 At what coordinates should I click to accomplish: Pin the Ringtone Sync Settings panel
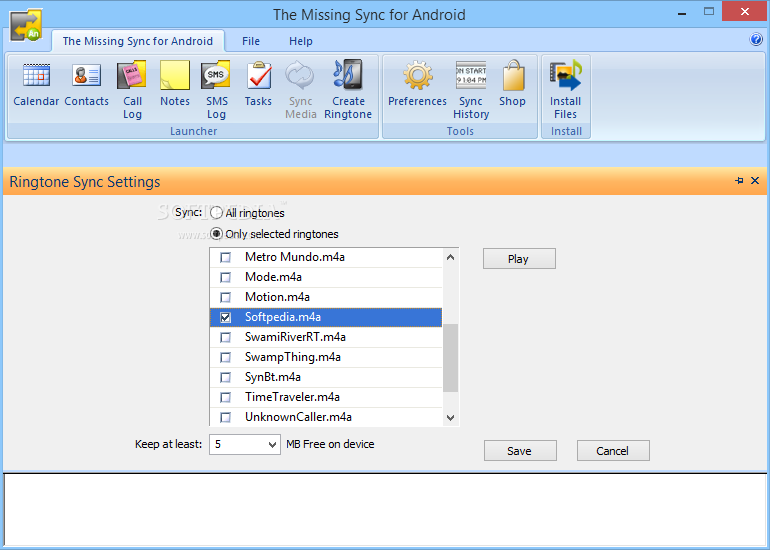[739, 181]
